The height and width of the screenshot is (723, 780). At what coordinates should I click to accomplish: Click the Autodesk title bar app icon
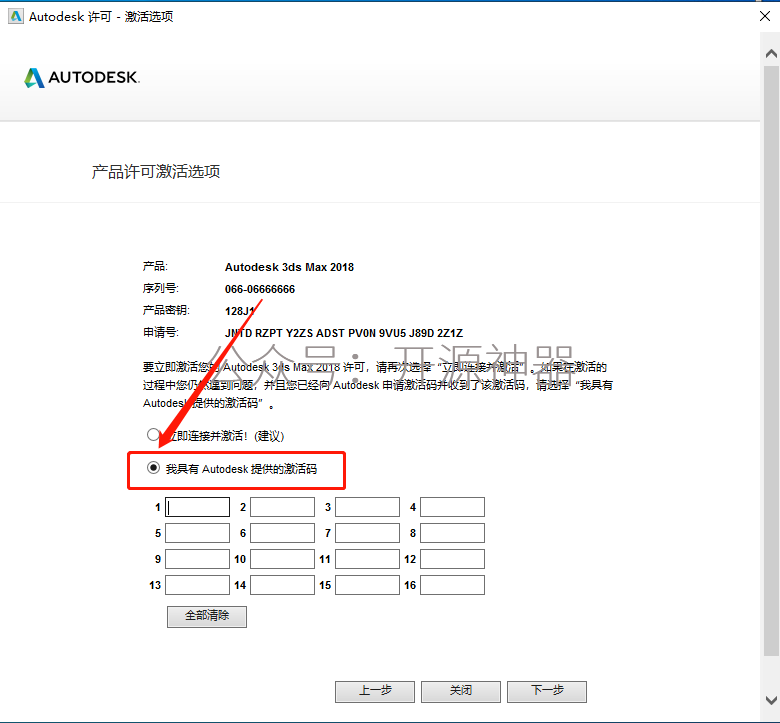click(x=16, y=16)
